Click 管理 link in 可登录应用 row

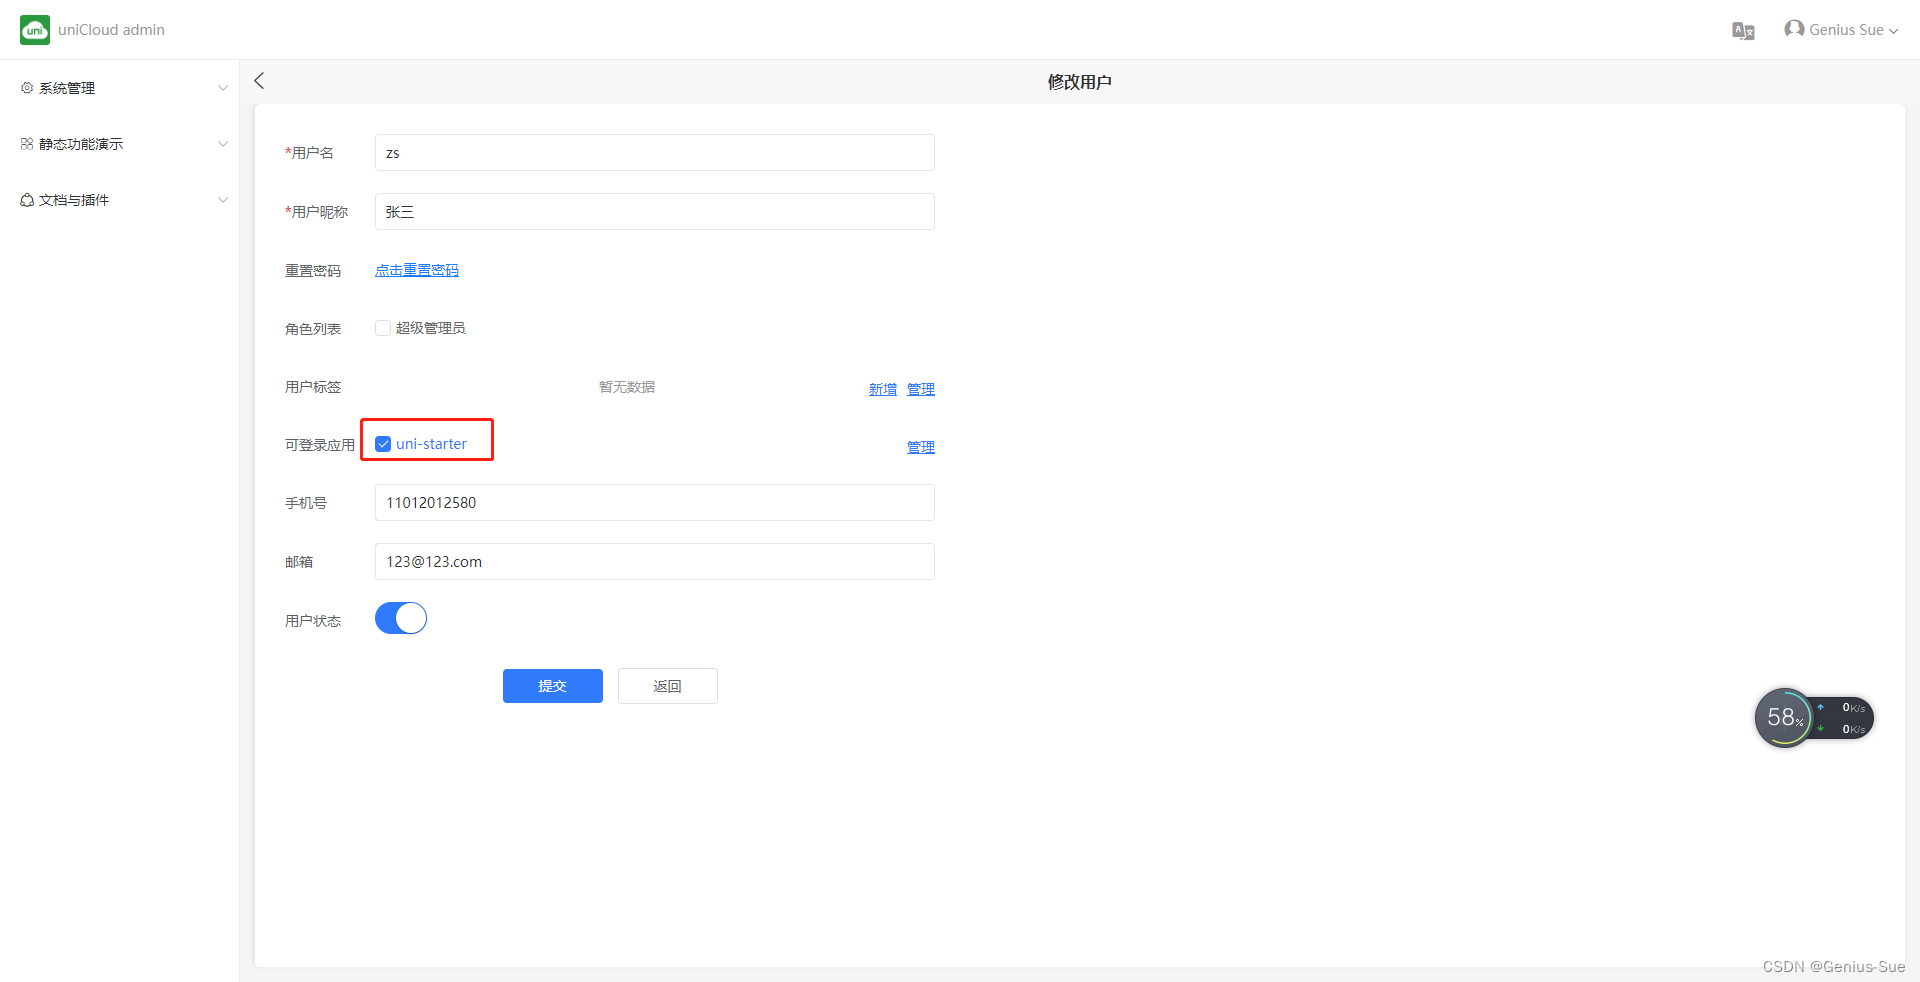(921, 447)
